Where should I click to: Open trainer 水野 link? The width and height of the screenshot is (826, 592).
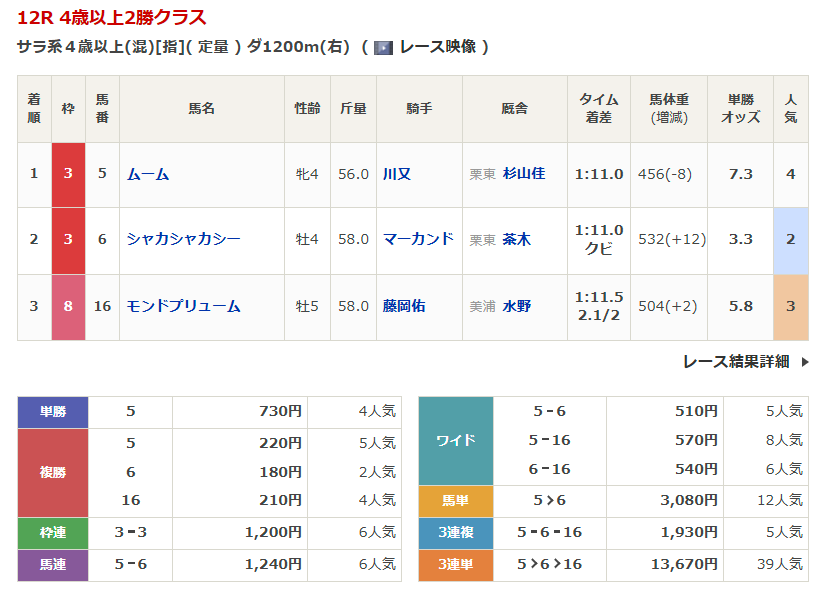click(517, 306)
